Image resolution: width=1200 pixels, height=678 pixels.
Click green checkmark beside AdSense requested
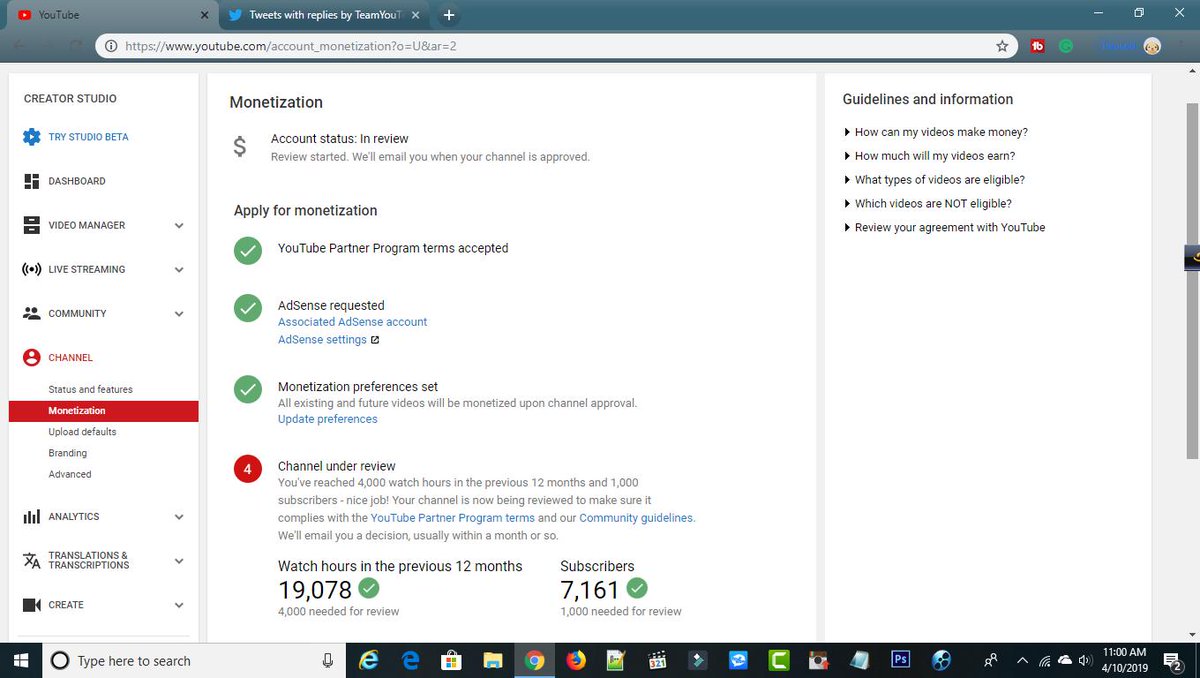(x=248, y=308)
